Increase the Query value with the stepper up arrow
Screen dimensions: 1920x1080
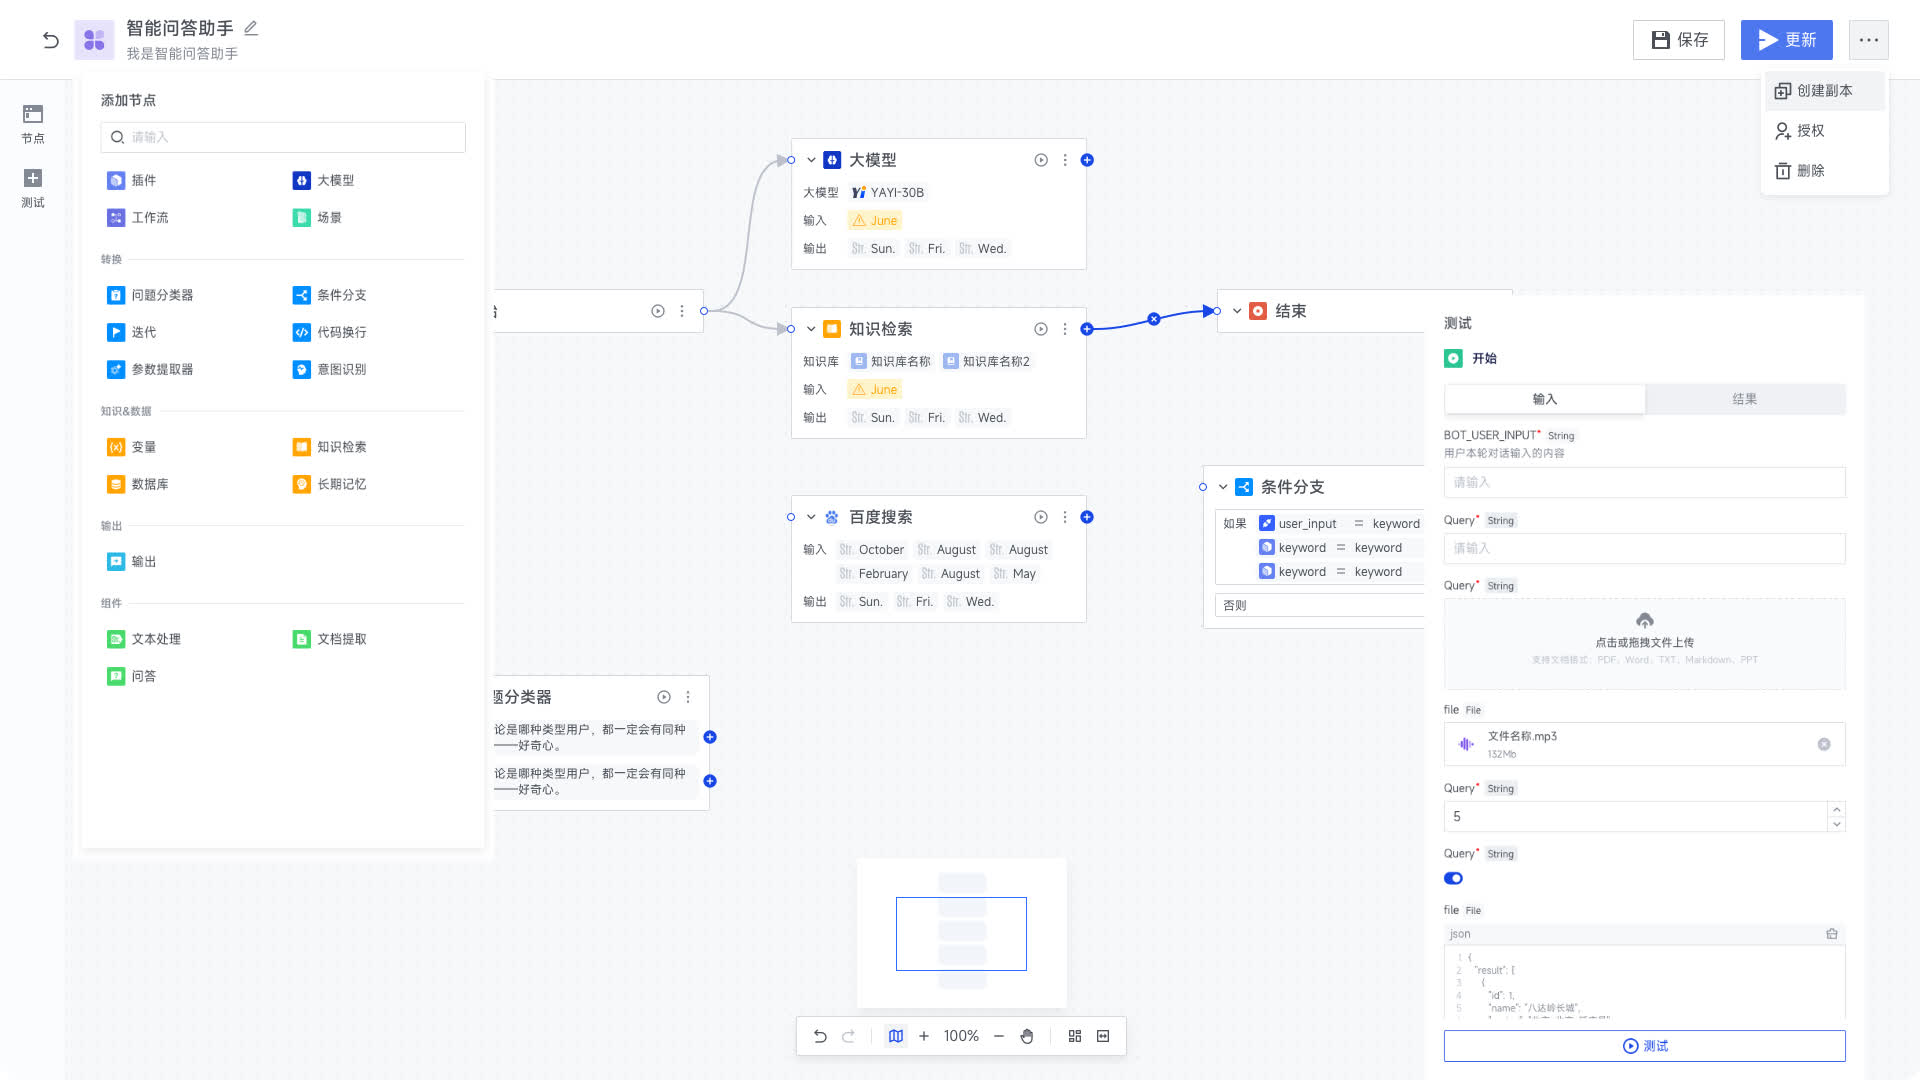click(x=1836, y=809)
